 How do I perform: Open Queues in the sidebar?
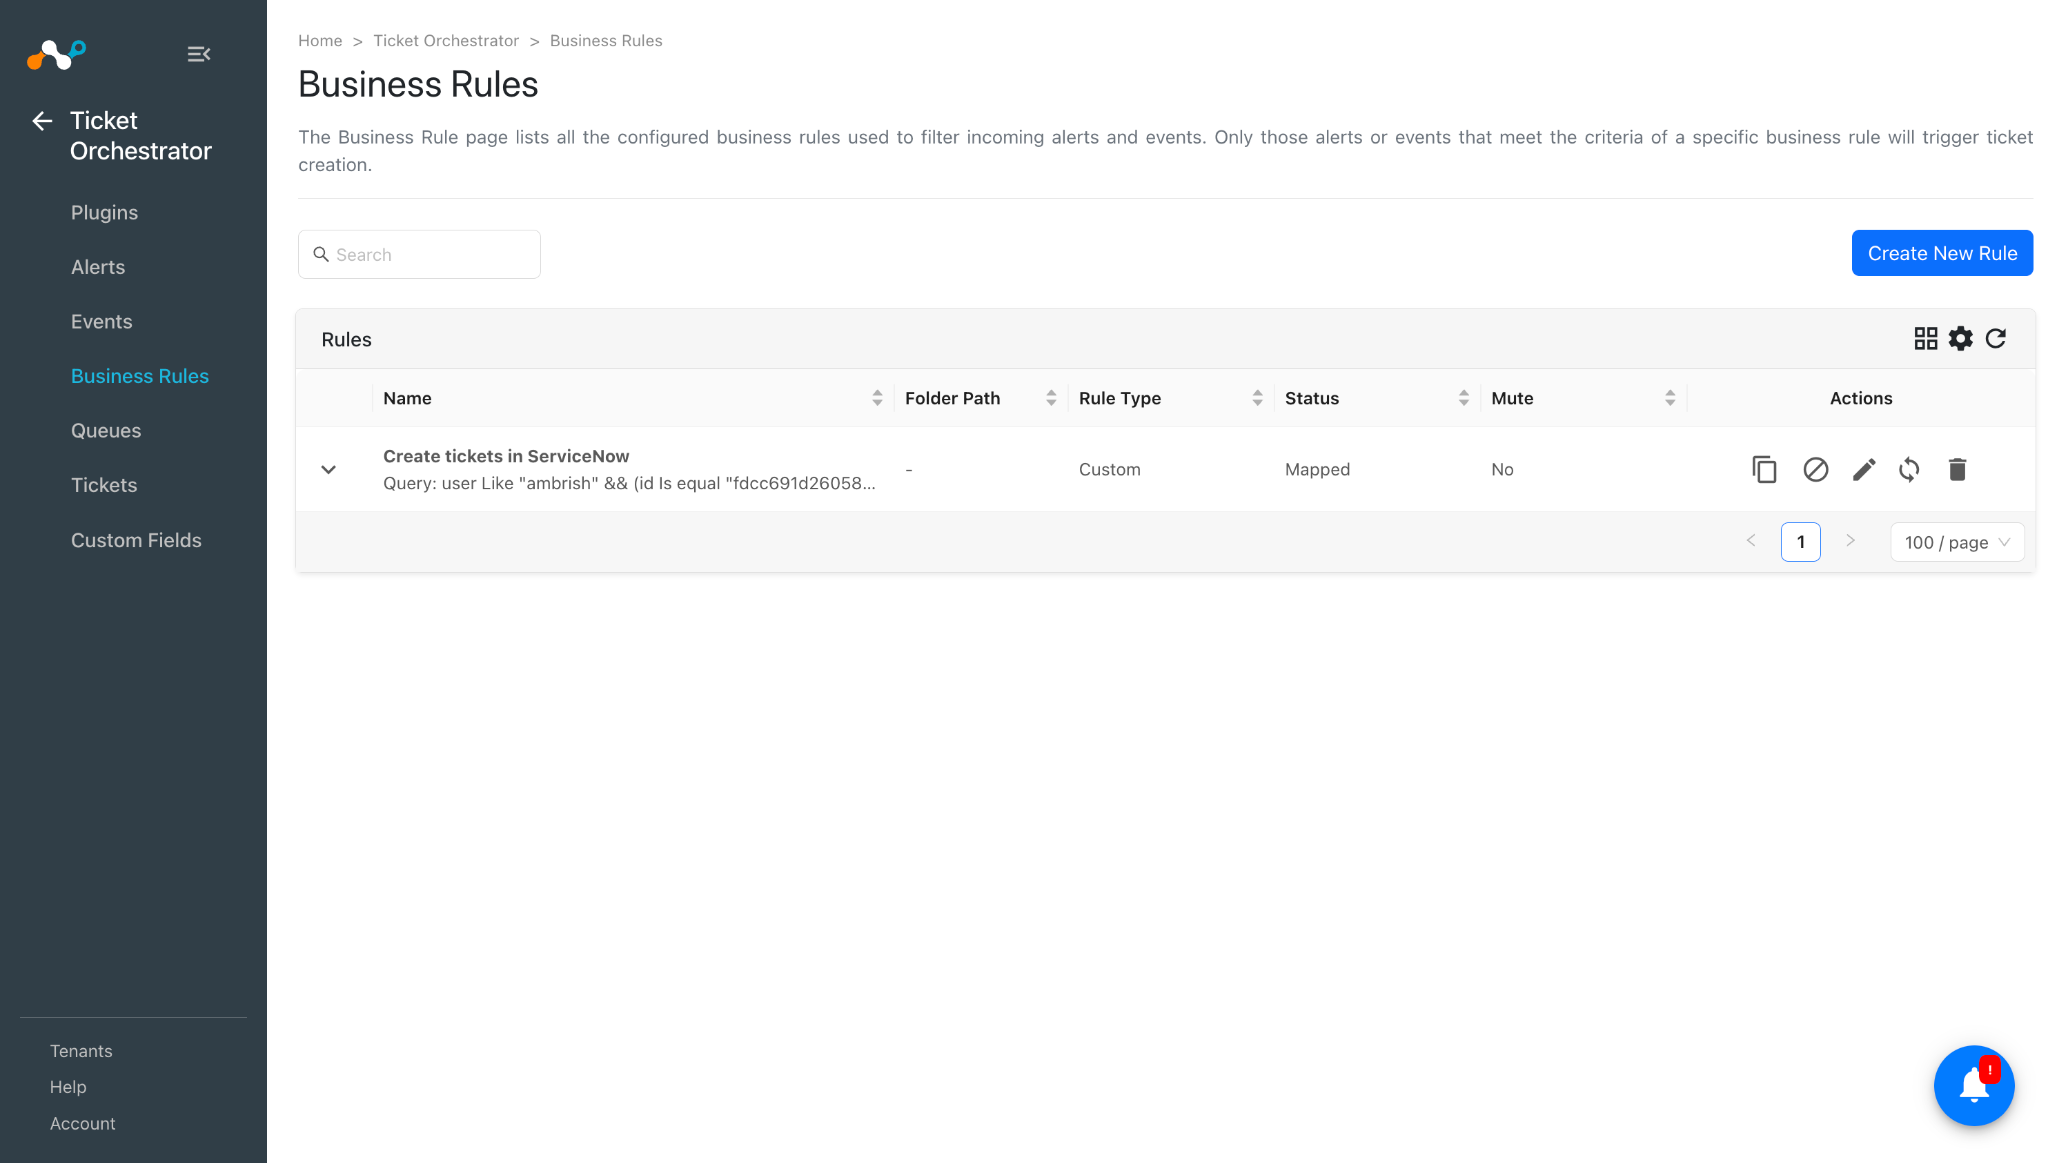[106, 431]
